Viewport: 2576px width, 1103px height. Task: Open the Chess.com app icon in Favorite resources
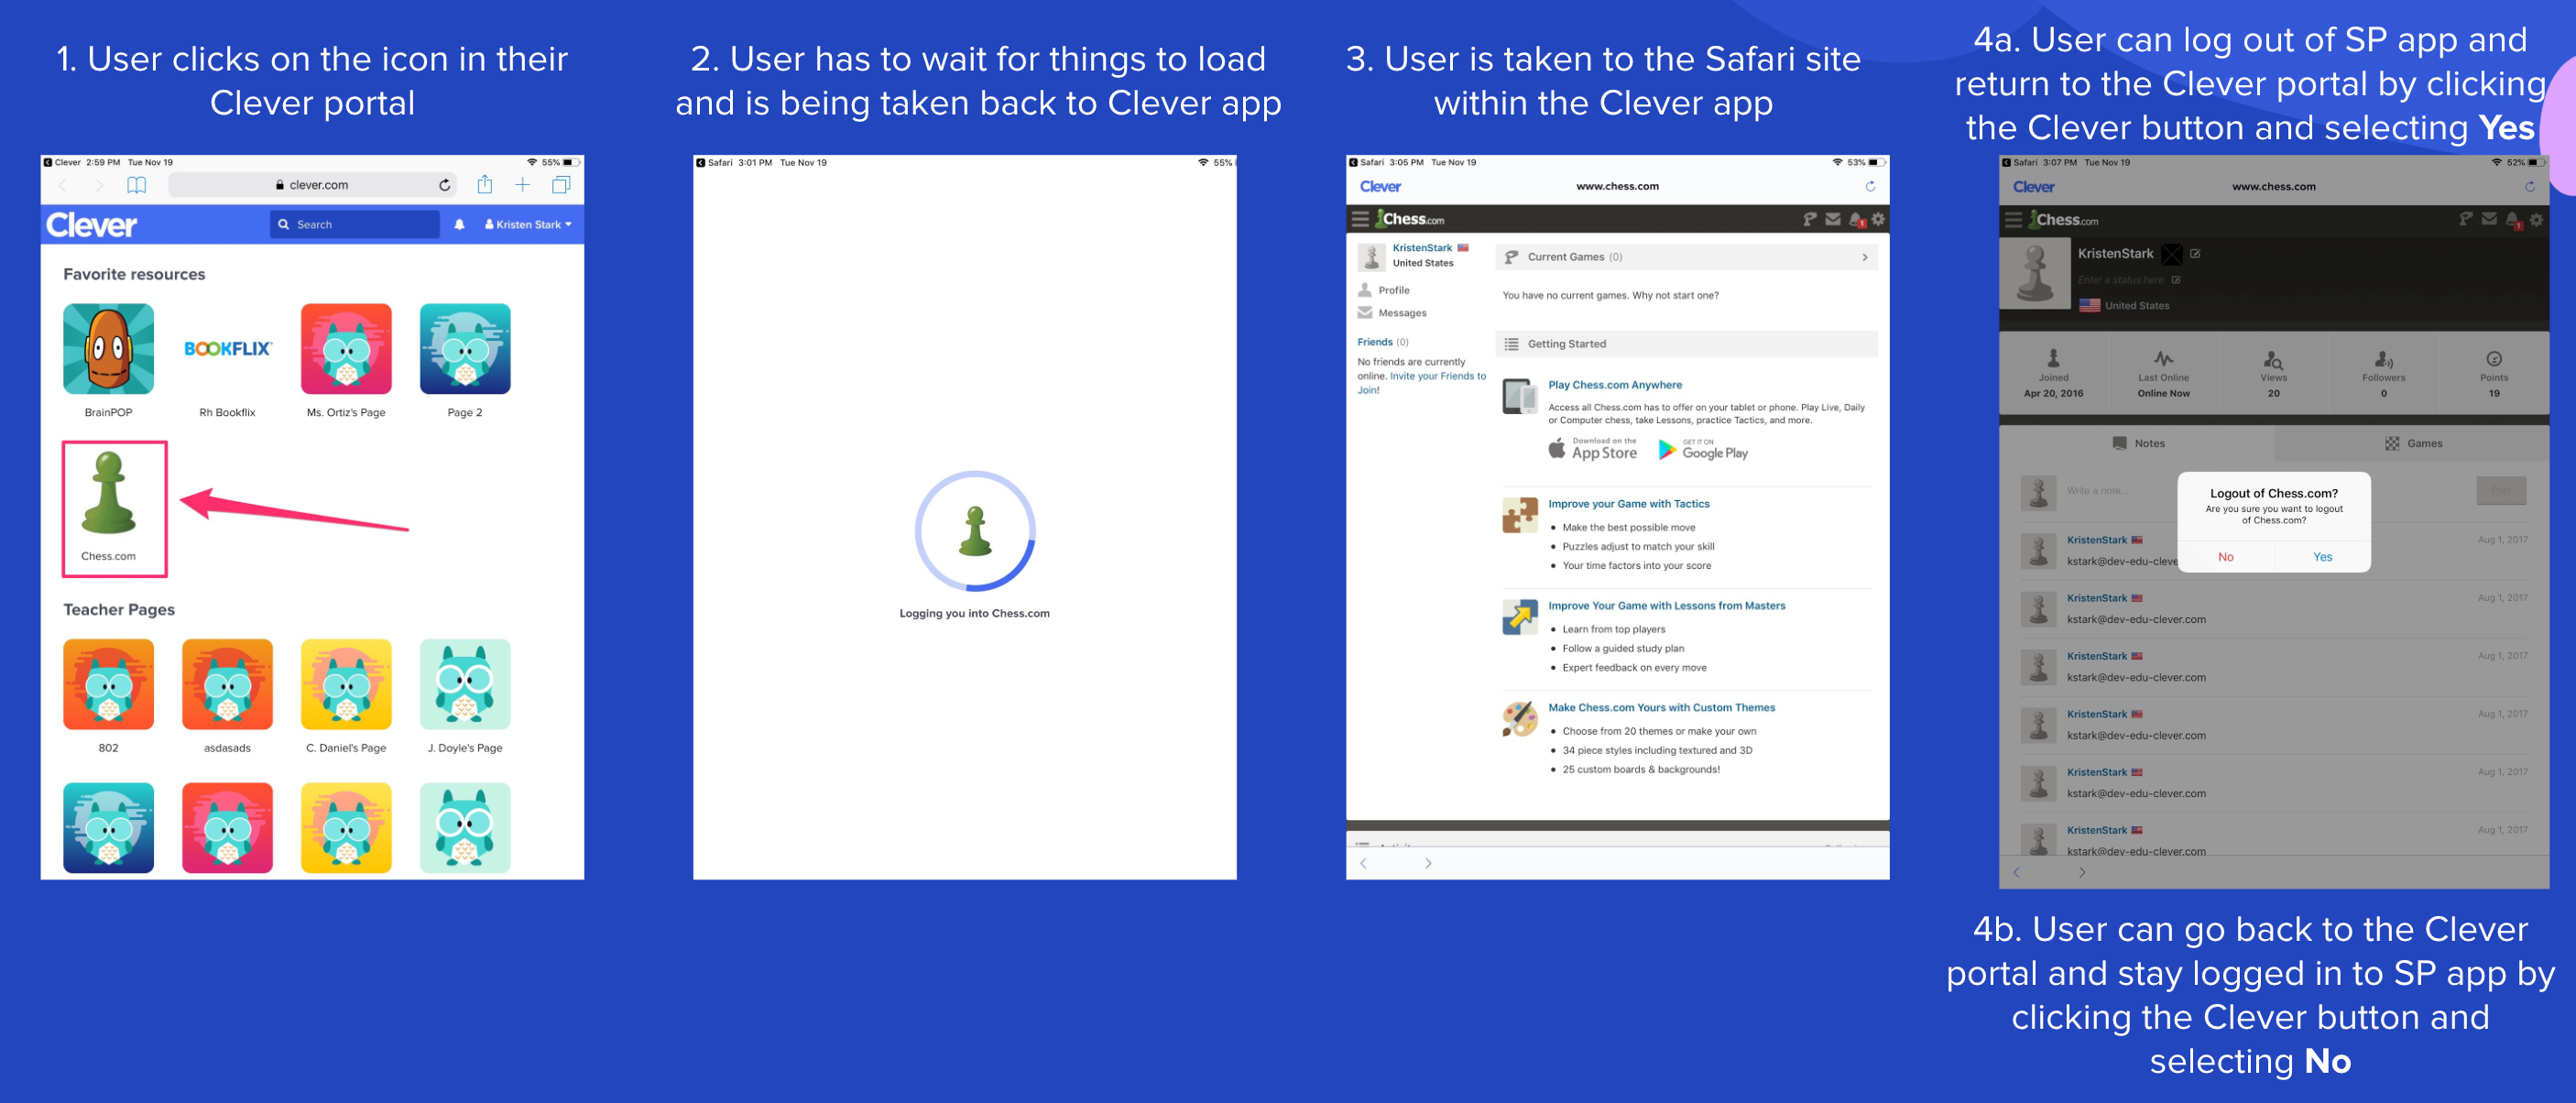[x=109, y=494]
